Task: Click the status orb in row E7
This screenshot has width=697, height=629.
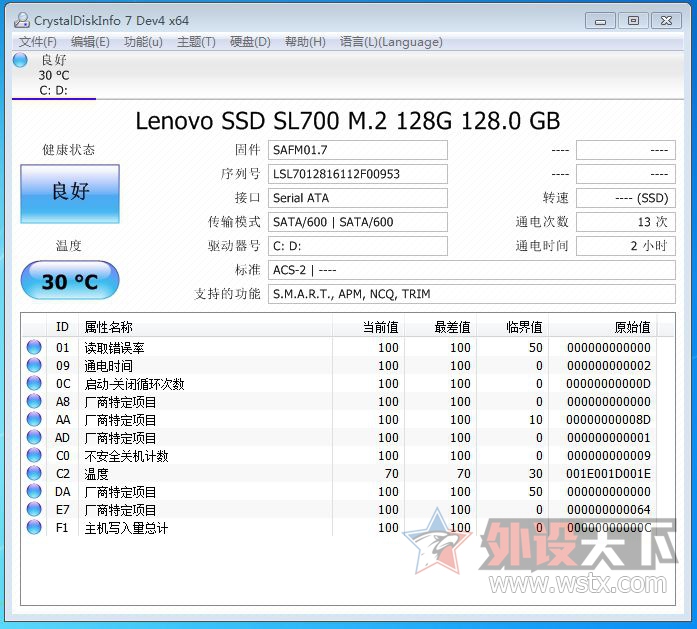Action: [34, 509]
